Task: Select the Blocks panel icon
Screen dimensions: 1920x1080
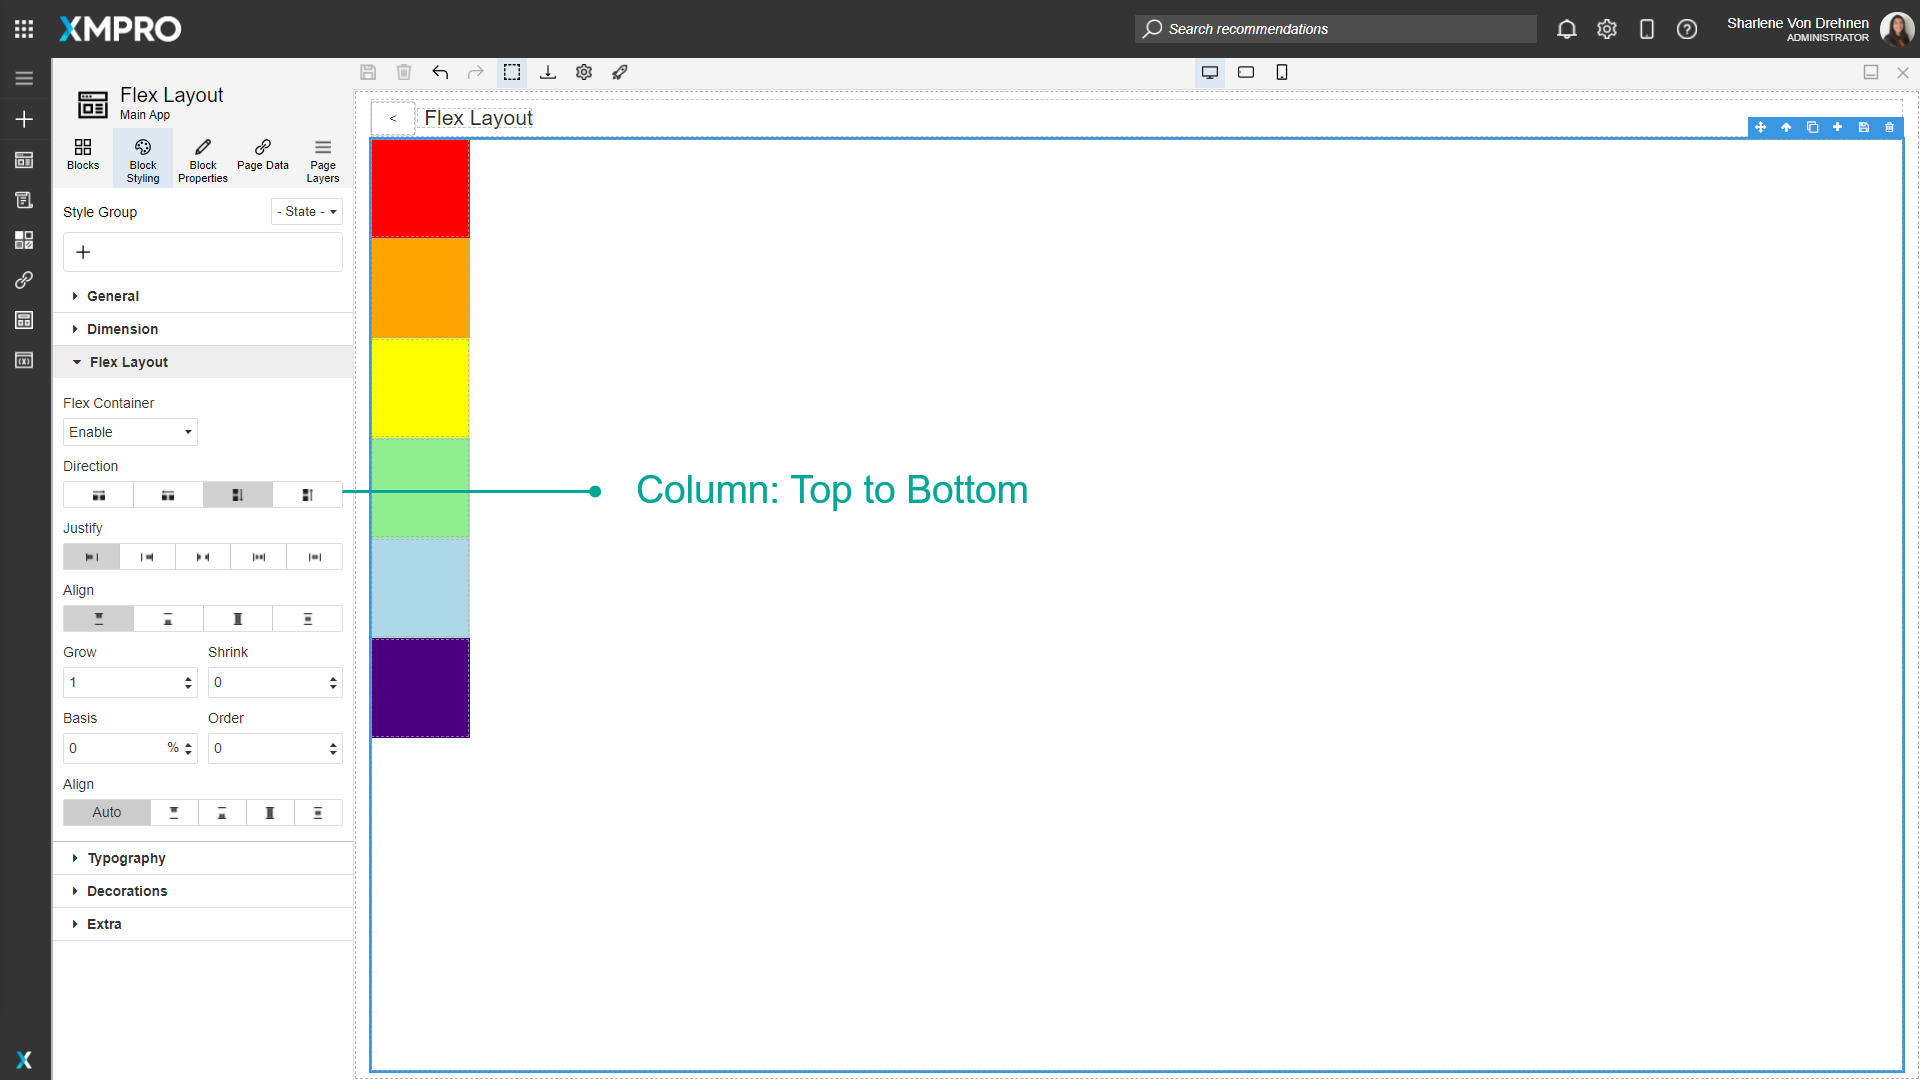Action: pyautogui.click(x=82, y=157)
